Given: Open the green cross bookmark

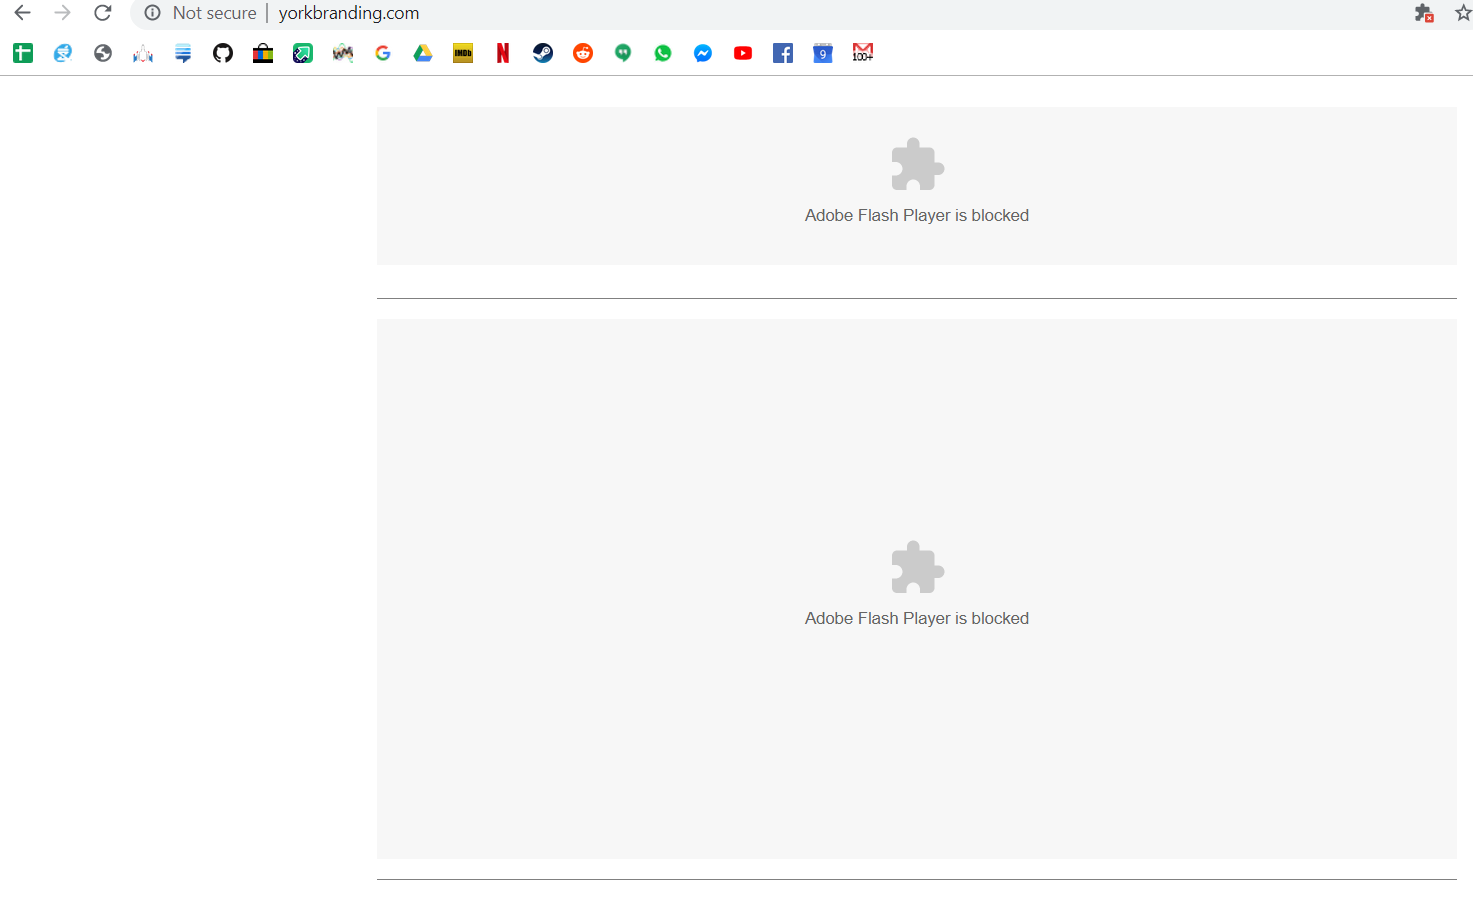Looking at the screenshot, I should (23, 53).
